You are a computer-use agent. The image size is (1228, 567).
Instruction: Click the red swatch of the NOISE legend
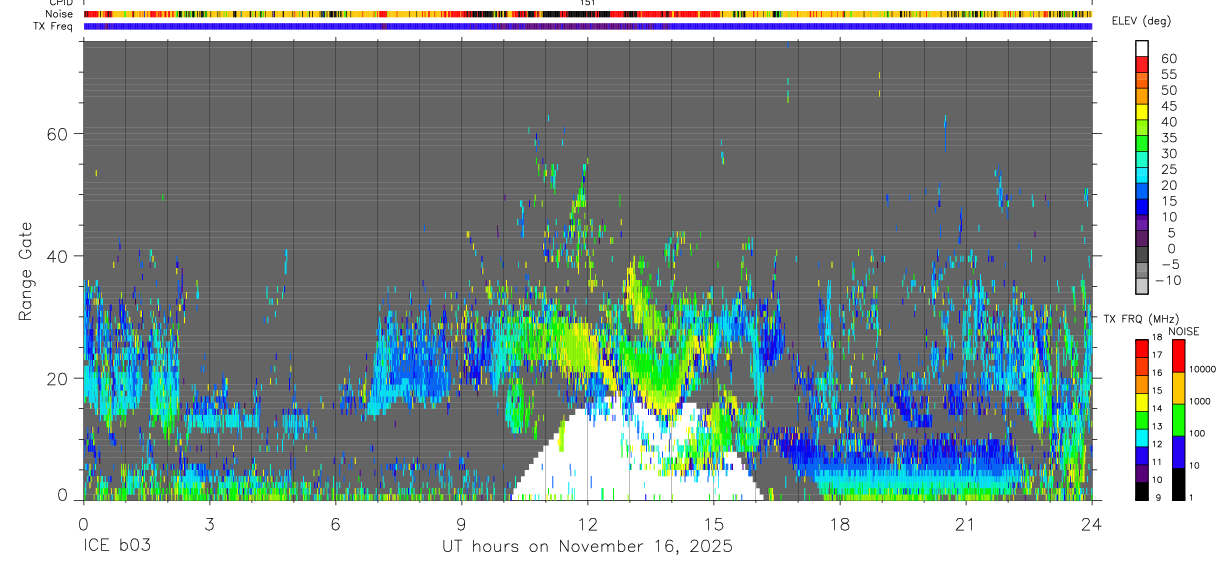(1179, 355)
